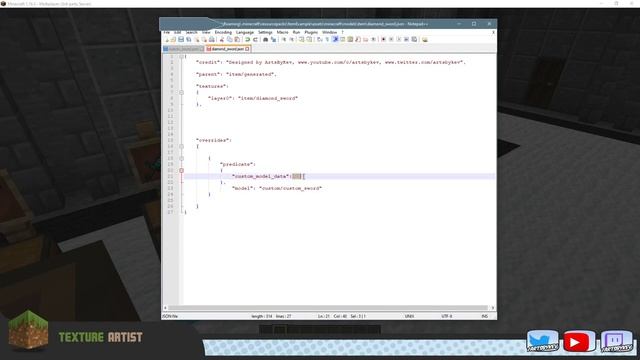The image size is (640, 360).
Task: Open the File menu
Action: click(167, 32)
